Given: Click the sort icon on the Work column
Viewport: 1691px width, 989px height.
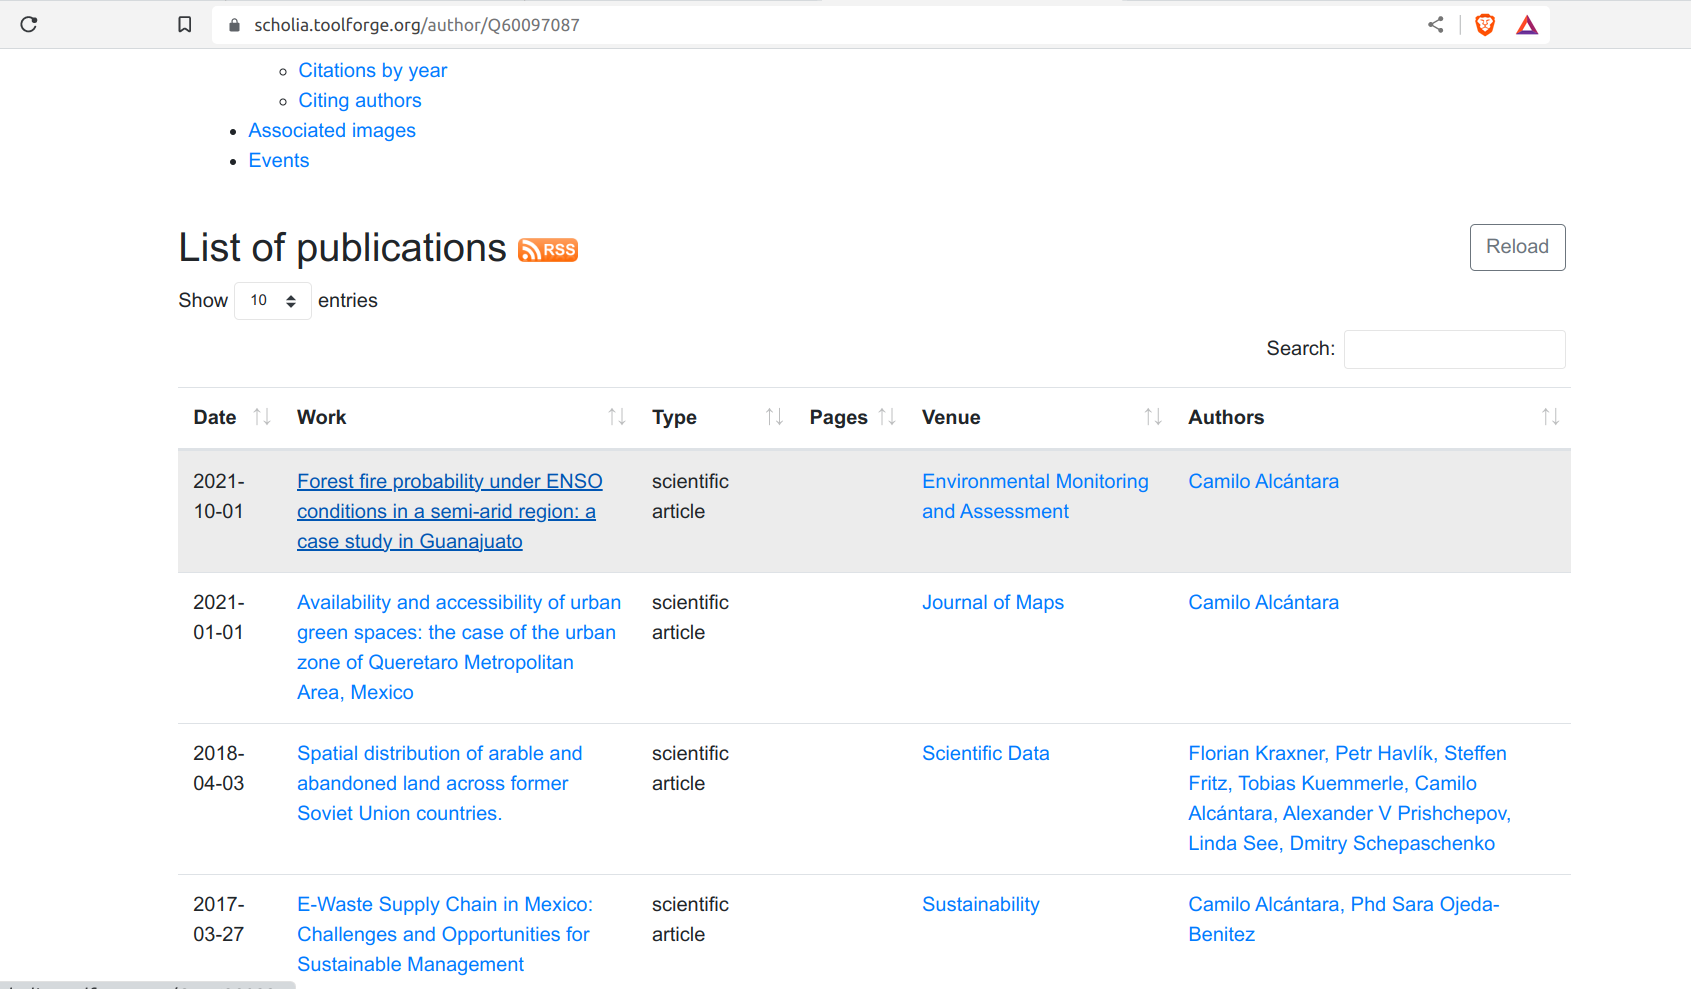Looking at the screenshot, I should tap(617, 417).
